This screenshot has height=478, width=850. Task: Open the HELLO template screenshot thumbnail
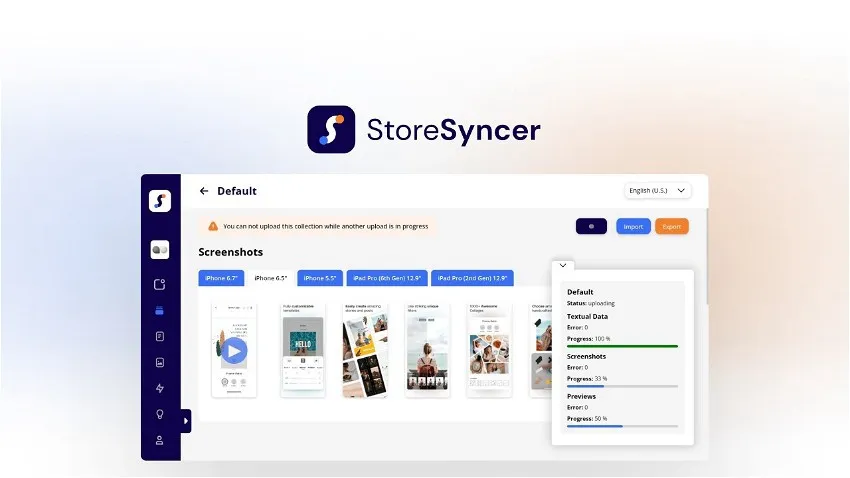coord(303,351)
